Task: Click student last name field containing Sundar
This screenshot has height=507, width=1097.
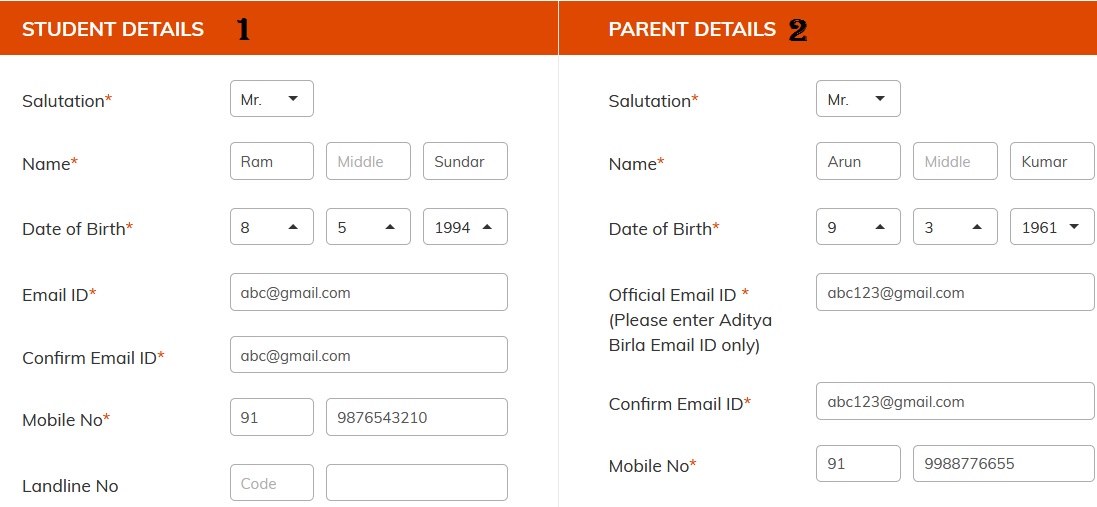Action: click(x=465, y=161)
